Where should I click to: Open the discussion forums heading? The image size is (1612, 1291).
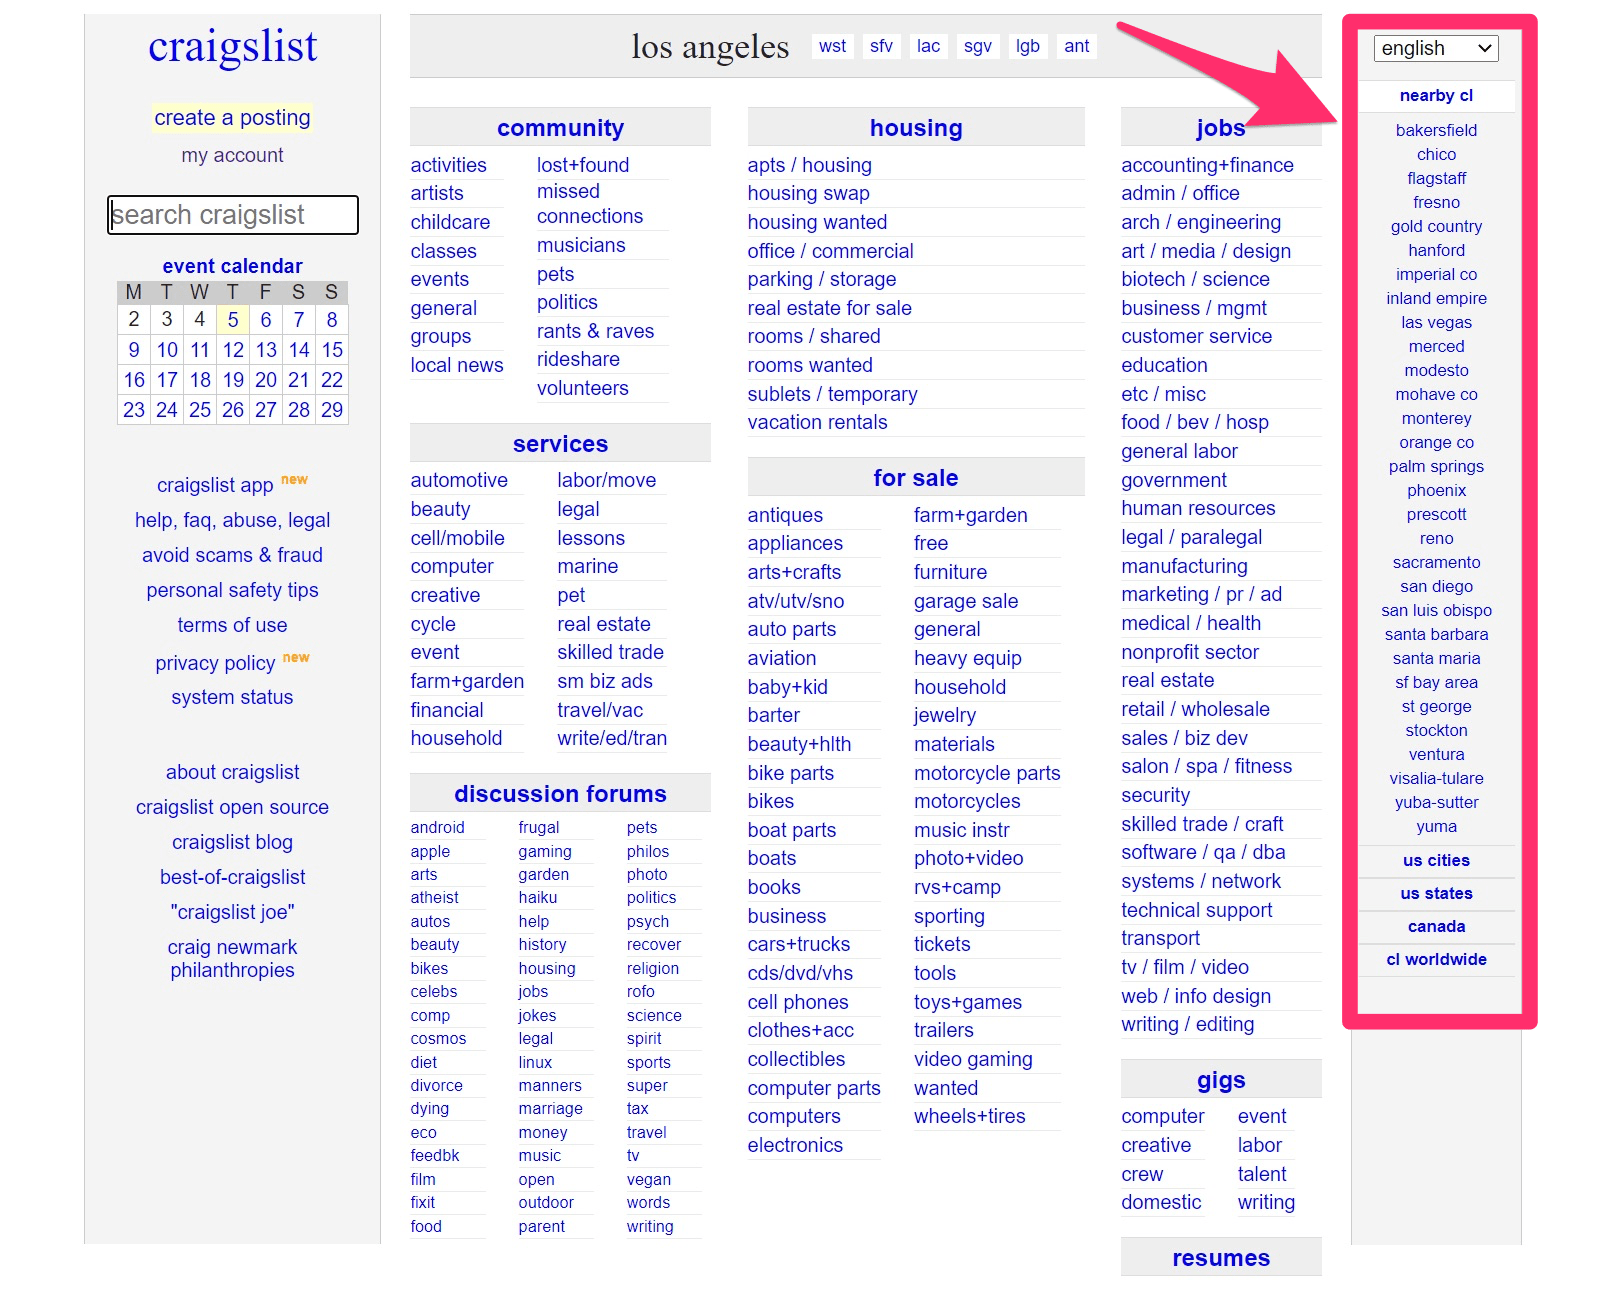(560, 794)
